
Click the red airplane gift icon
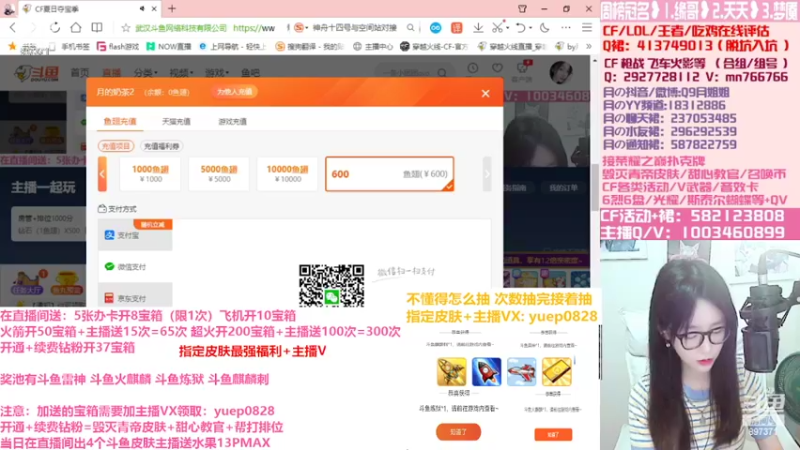point(521,371)
